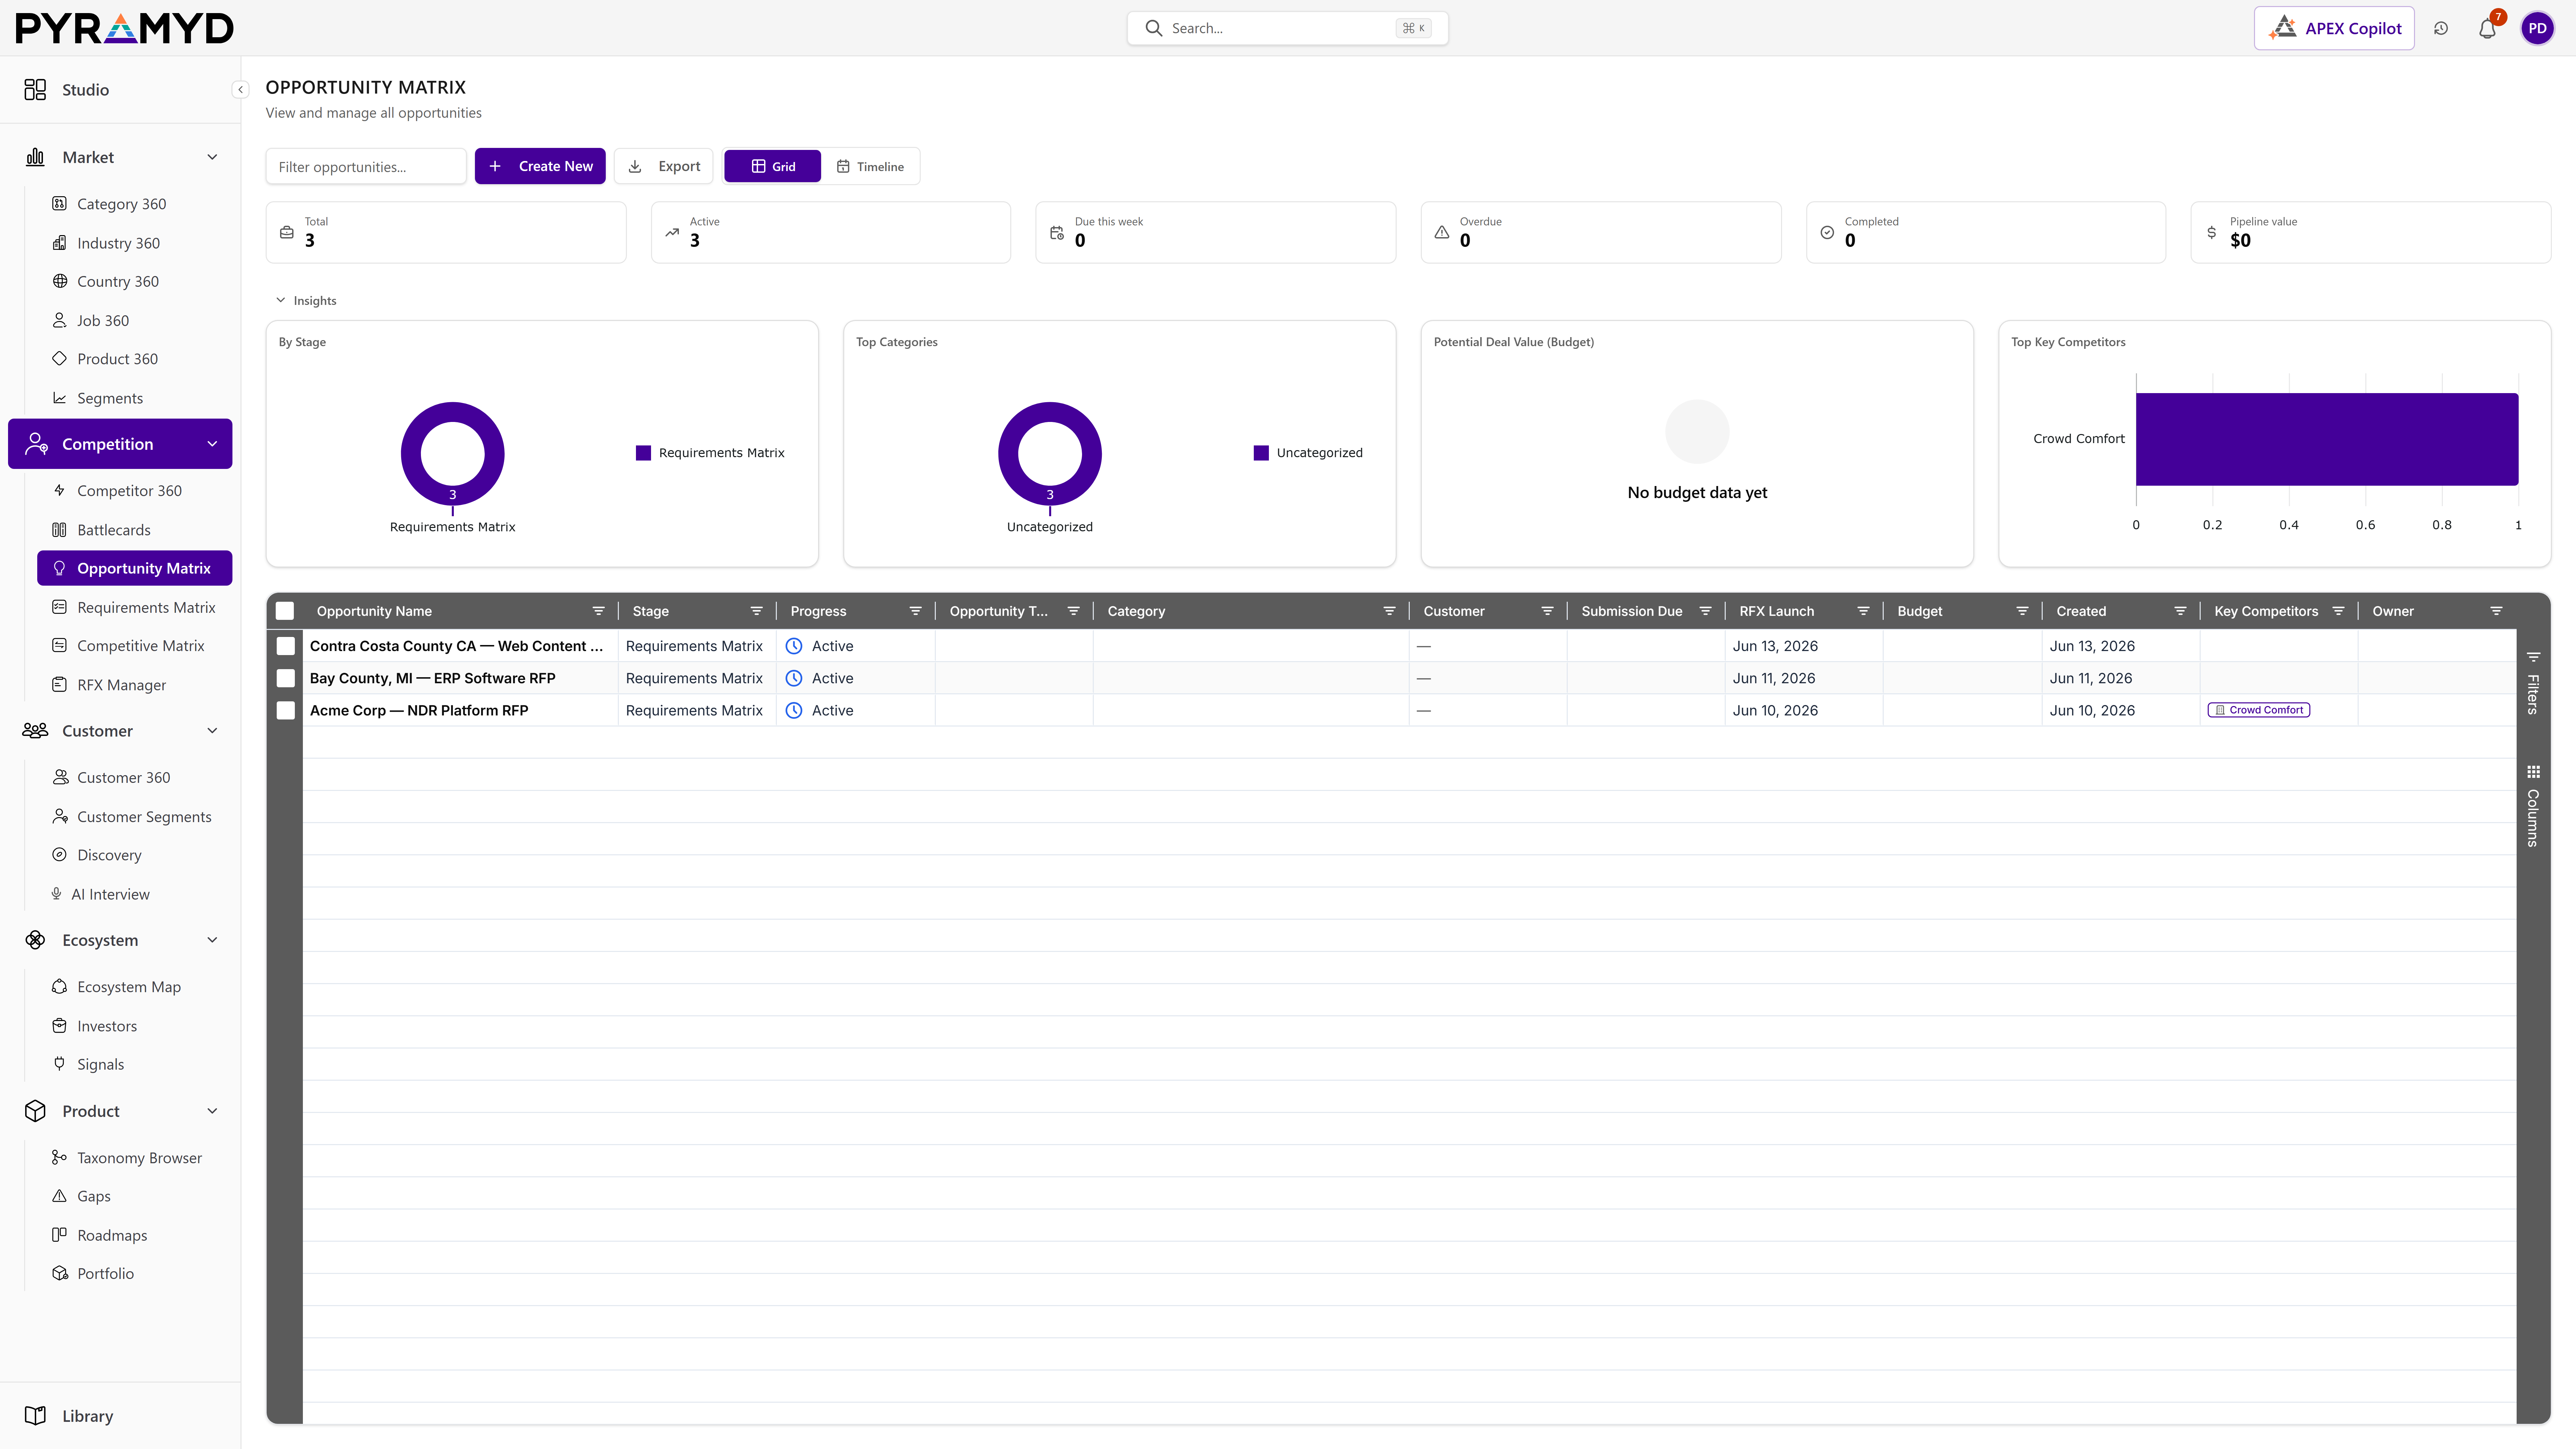Collapse the Customer section chevron

point(212,731)
